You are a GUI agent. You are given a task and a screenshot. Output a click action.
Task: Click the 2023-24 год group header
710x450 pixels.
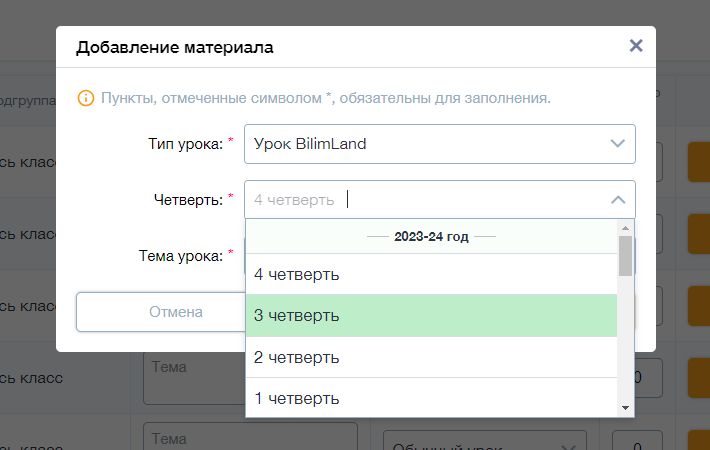(431, 236)
